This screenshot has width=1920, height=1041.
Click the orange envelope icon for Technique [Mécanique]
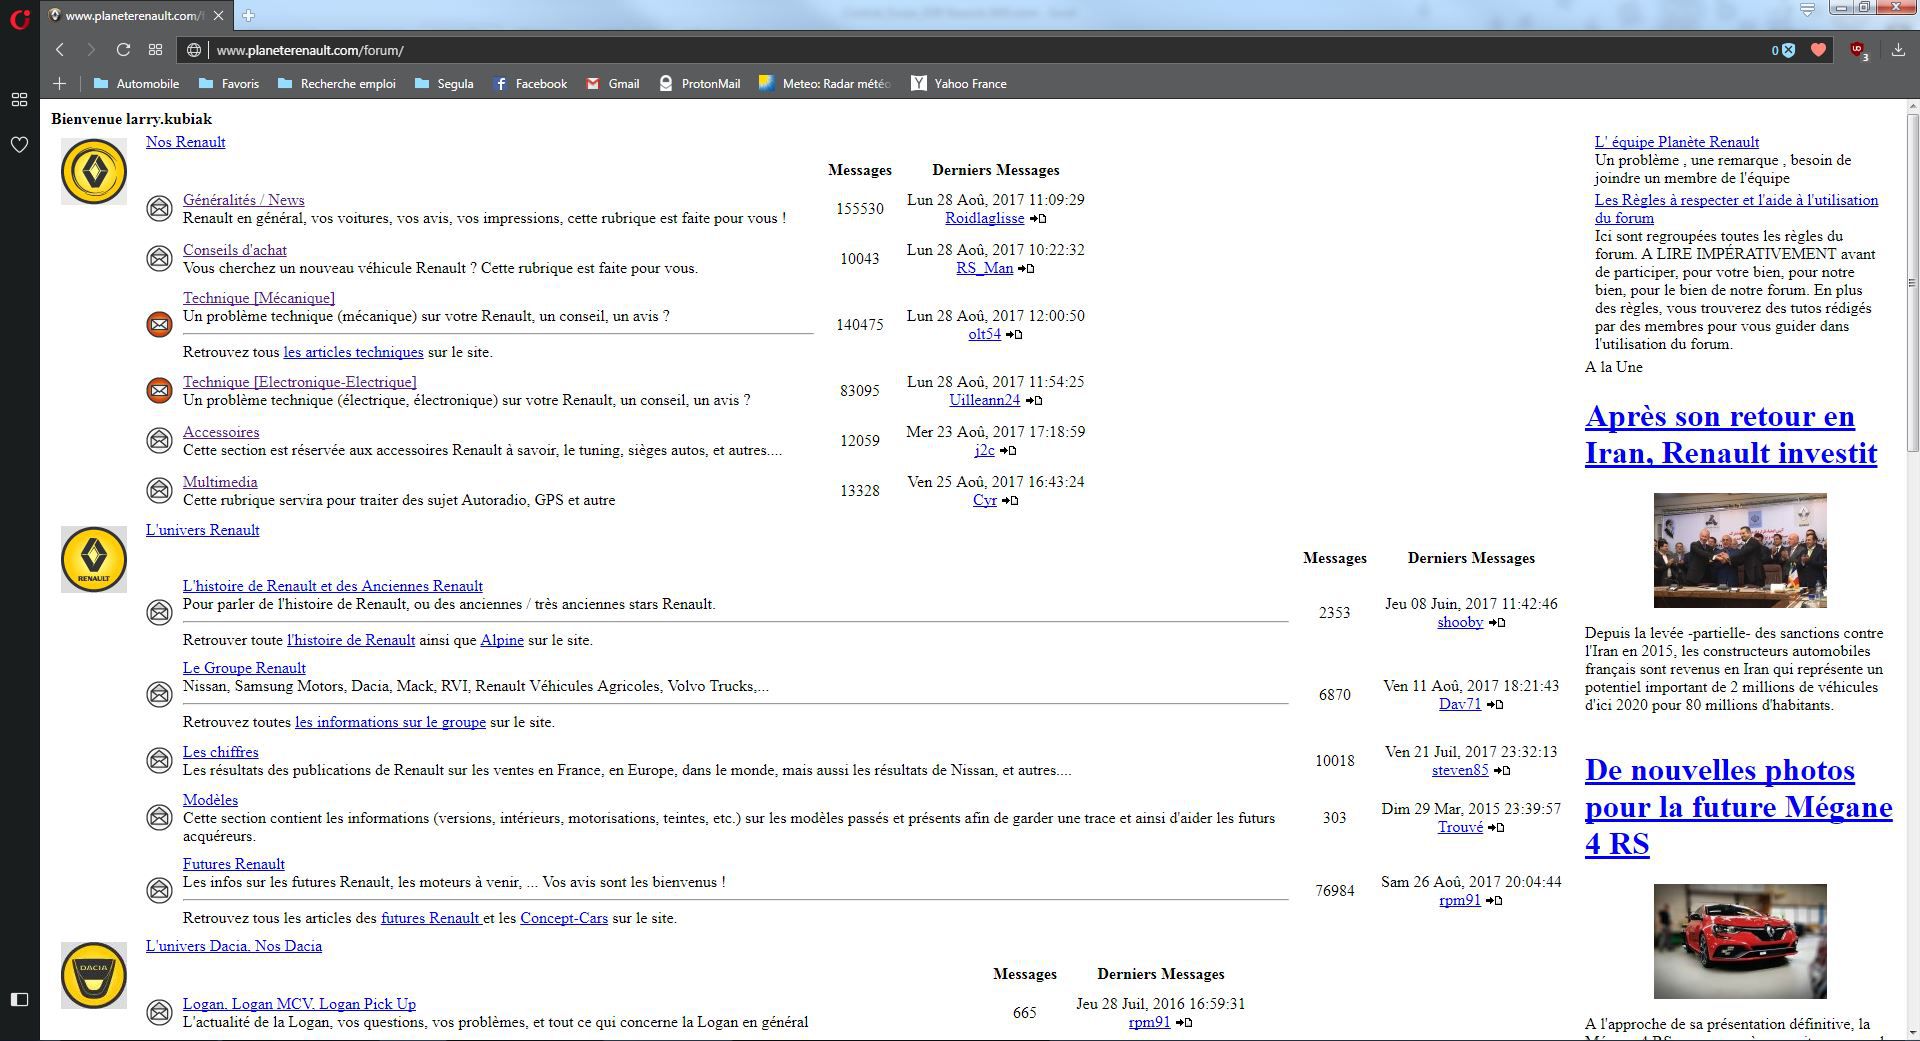(159, 324)
